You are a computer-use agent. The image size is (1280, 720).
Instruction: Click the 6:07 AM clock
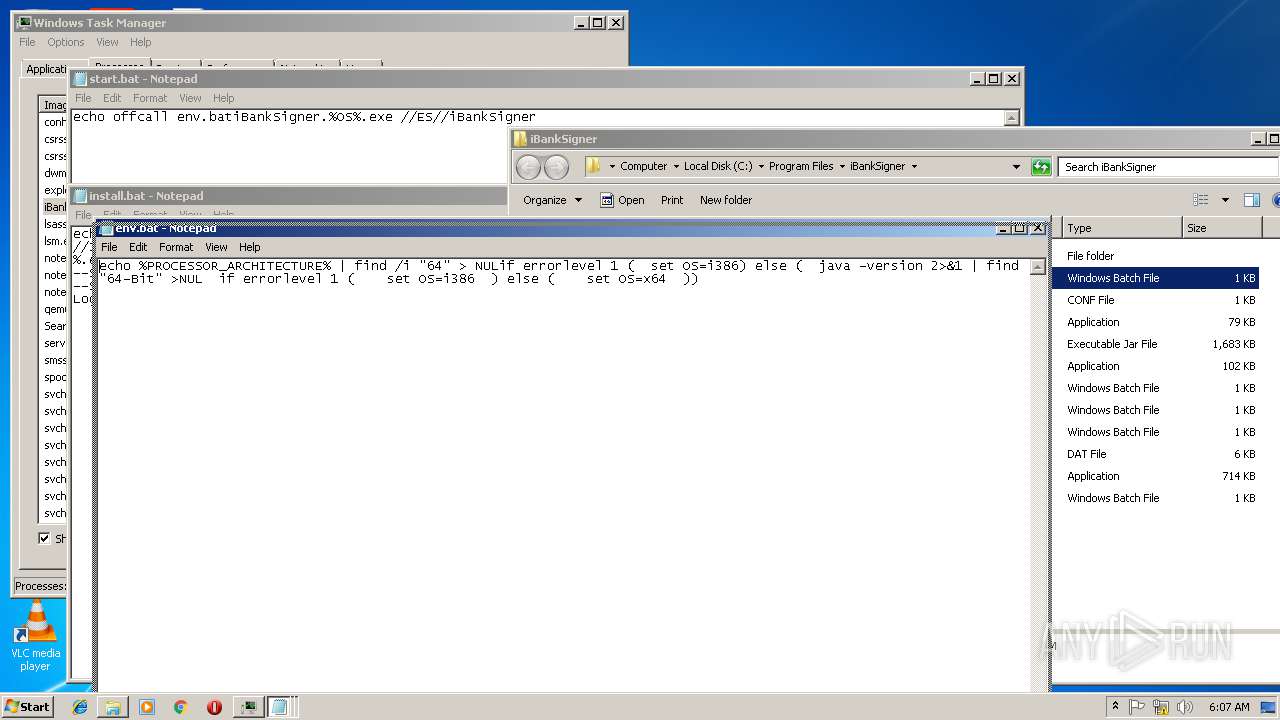[1229, 707]
